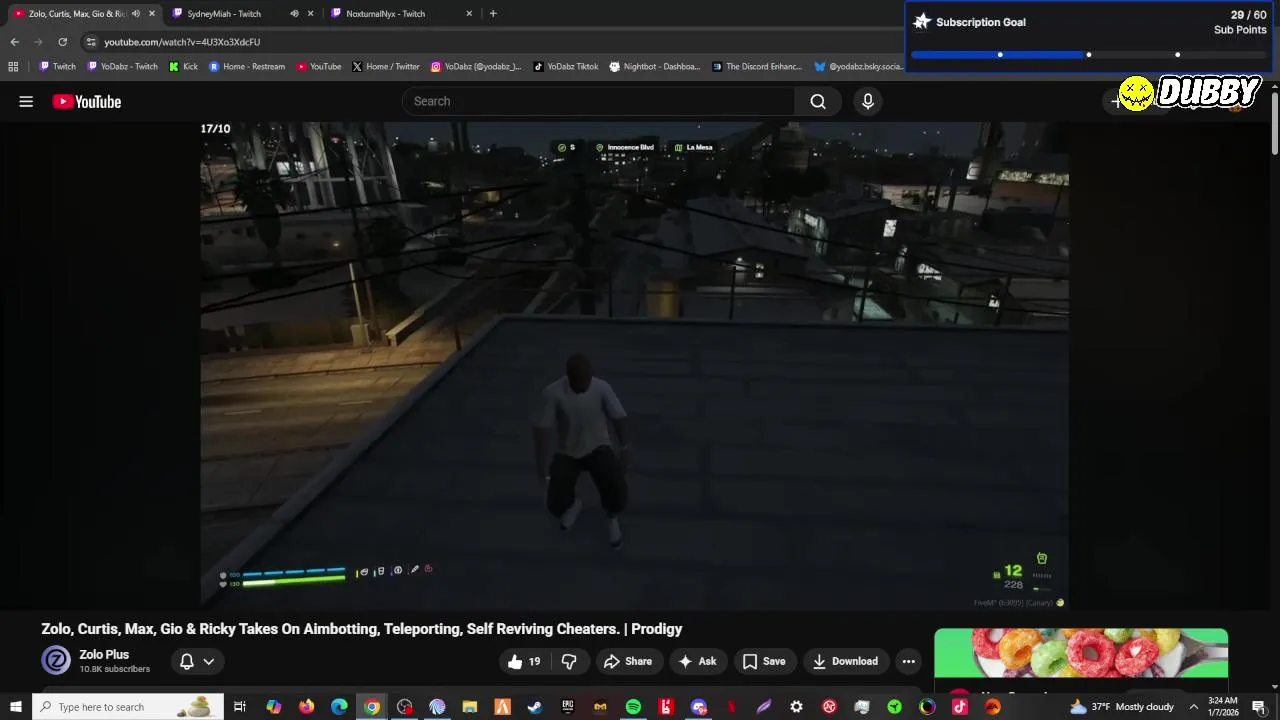
Task: Open the Windows Start menu
Action: (15, 707)
